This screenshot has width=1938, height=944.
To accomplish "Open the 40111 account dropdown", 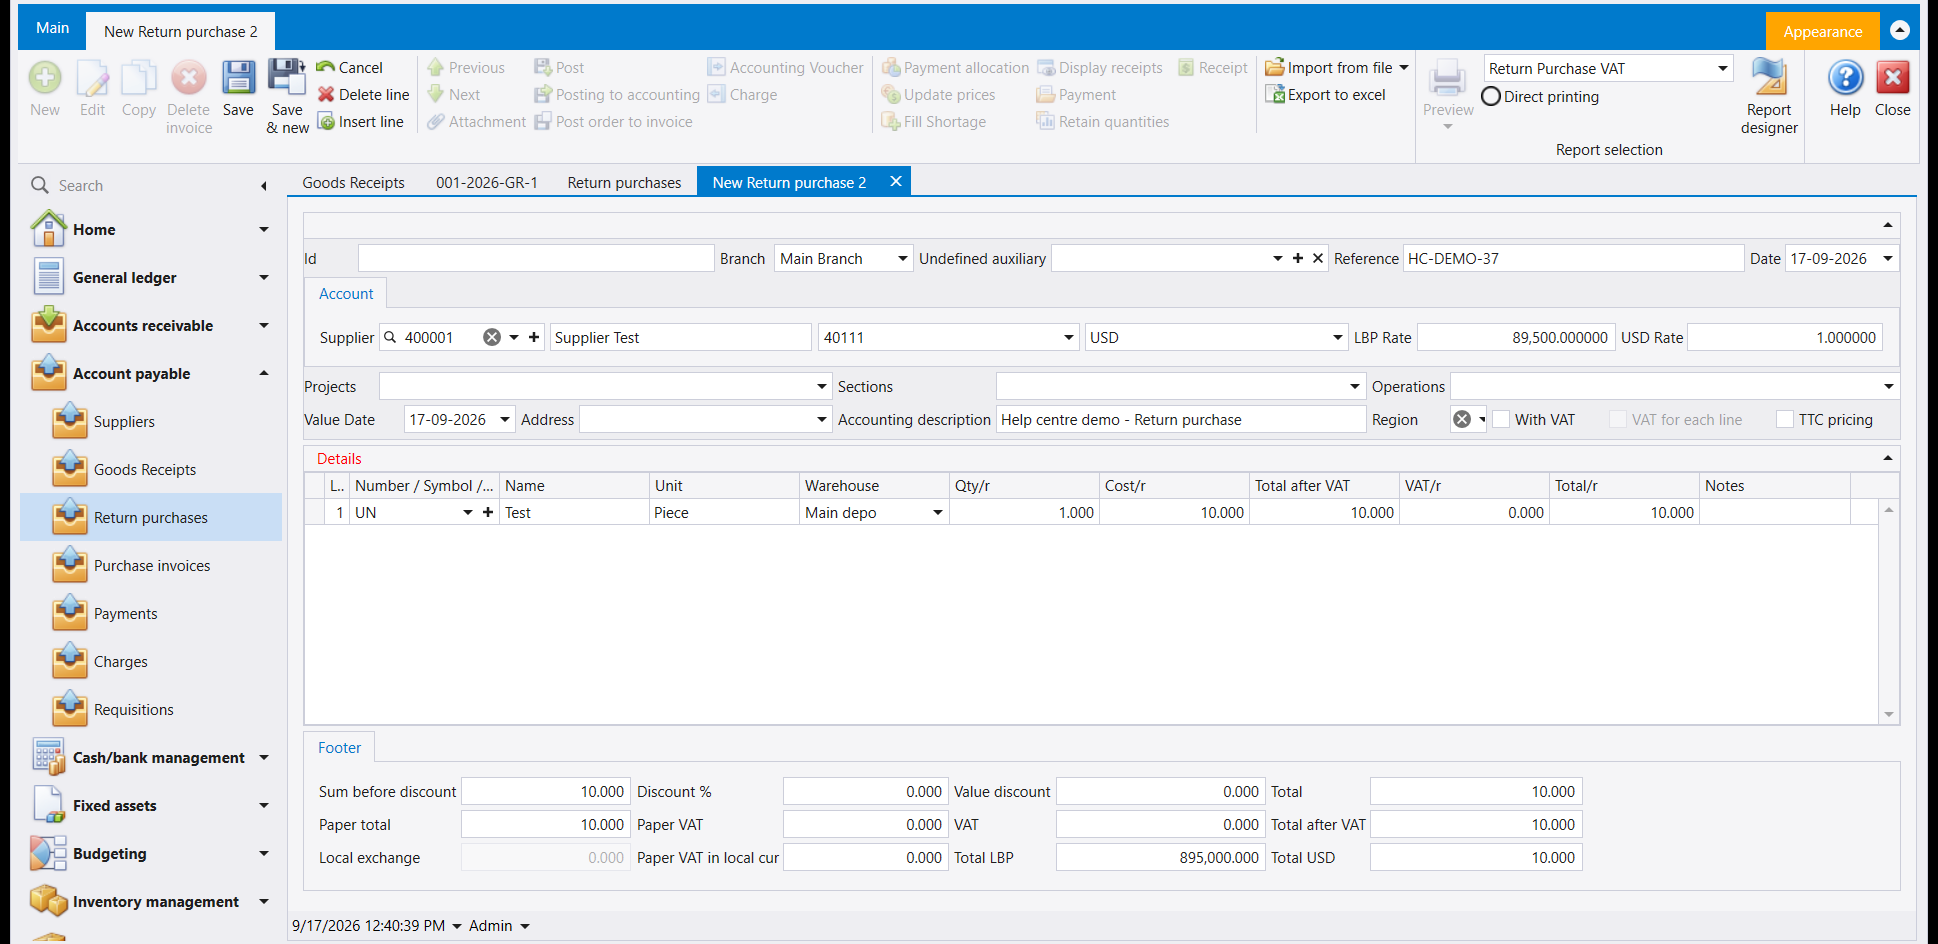I will coord(1069,338).
